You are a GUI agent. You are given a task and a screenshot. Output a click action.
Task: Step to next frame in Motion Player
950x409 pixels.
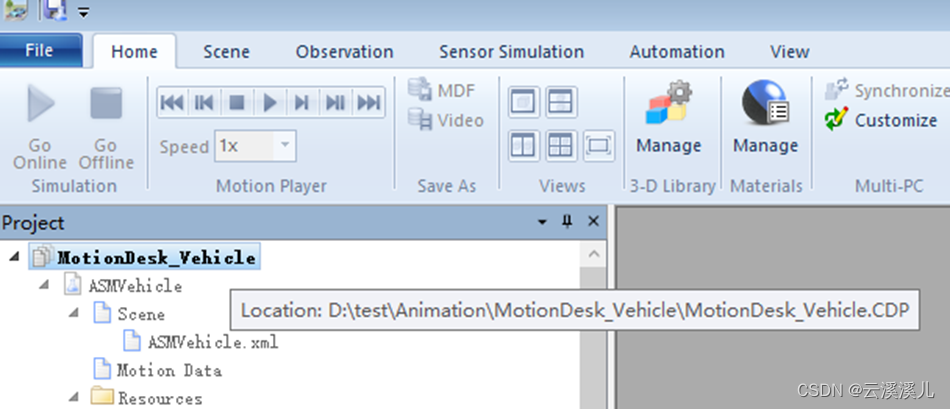(302, 102)
